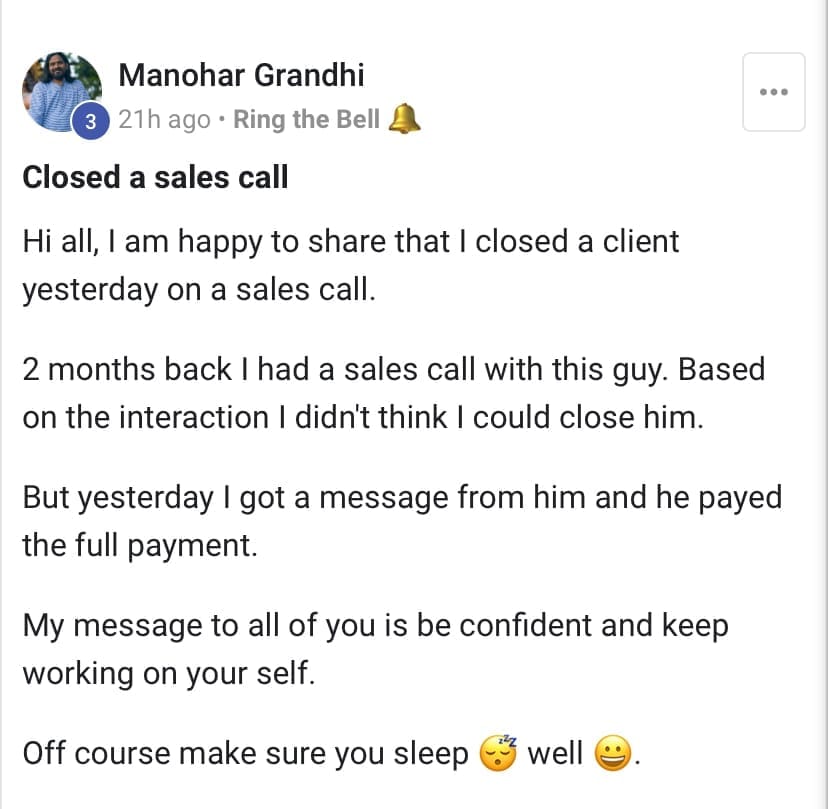
Task: Click the grinning face emoji
Action: (x=611, y=753)
